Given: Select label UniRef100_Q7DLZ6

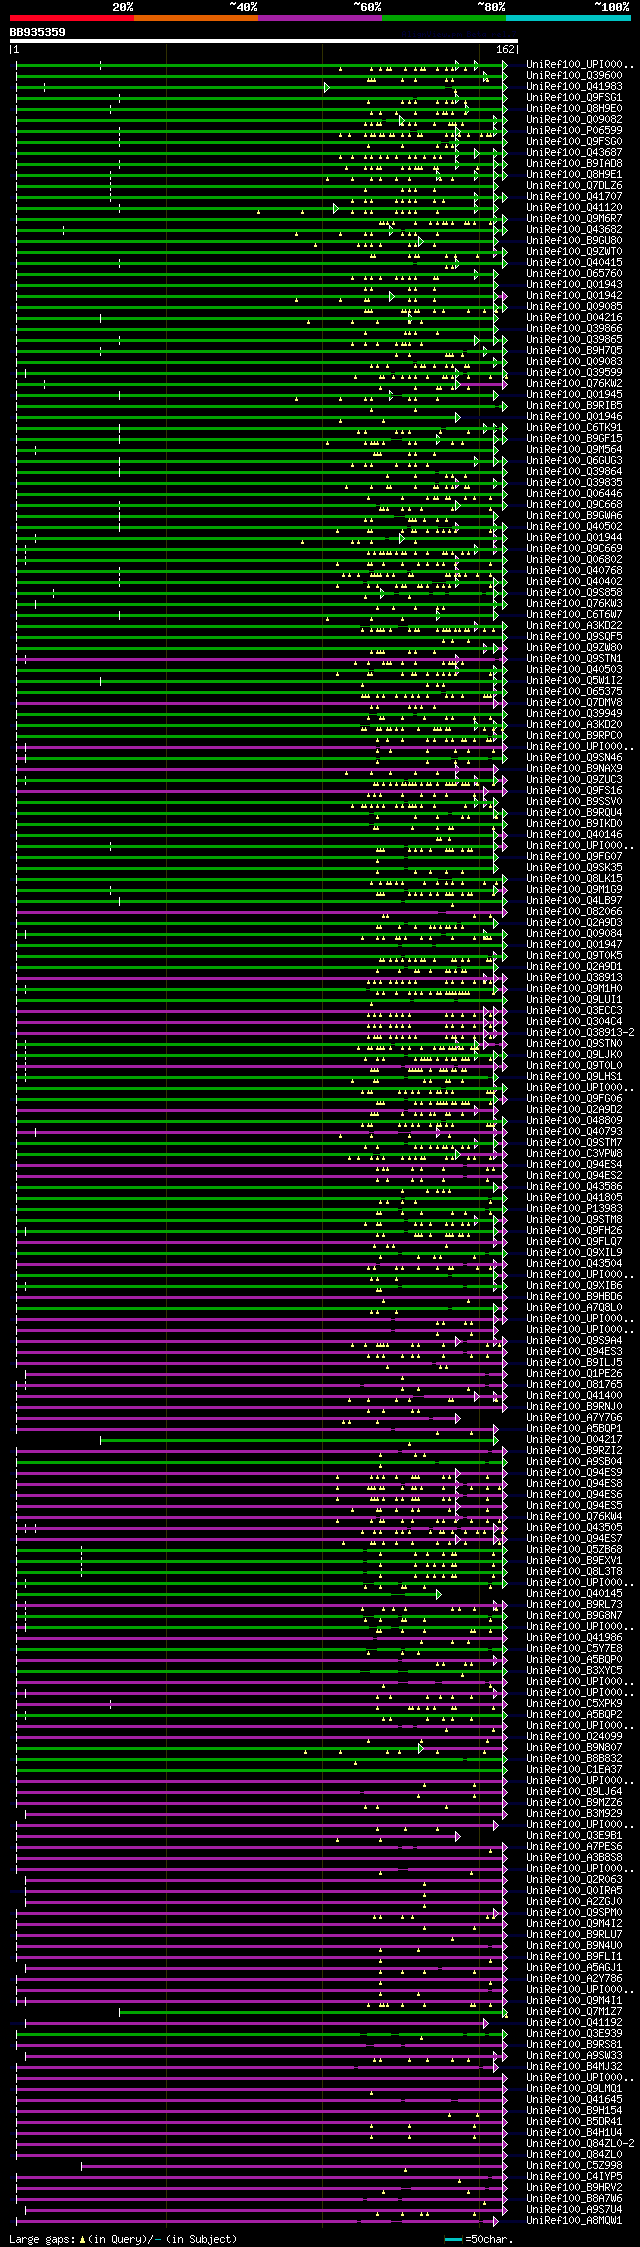Looking at the screenshot, I should point(574,186).
